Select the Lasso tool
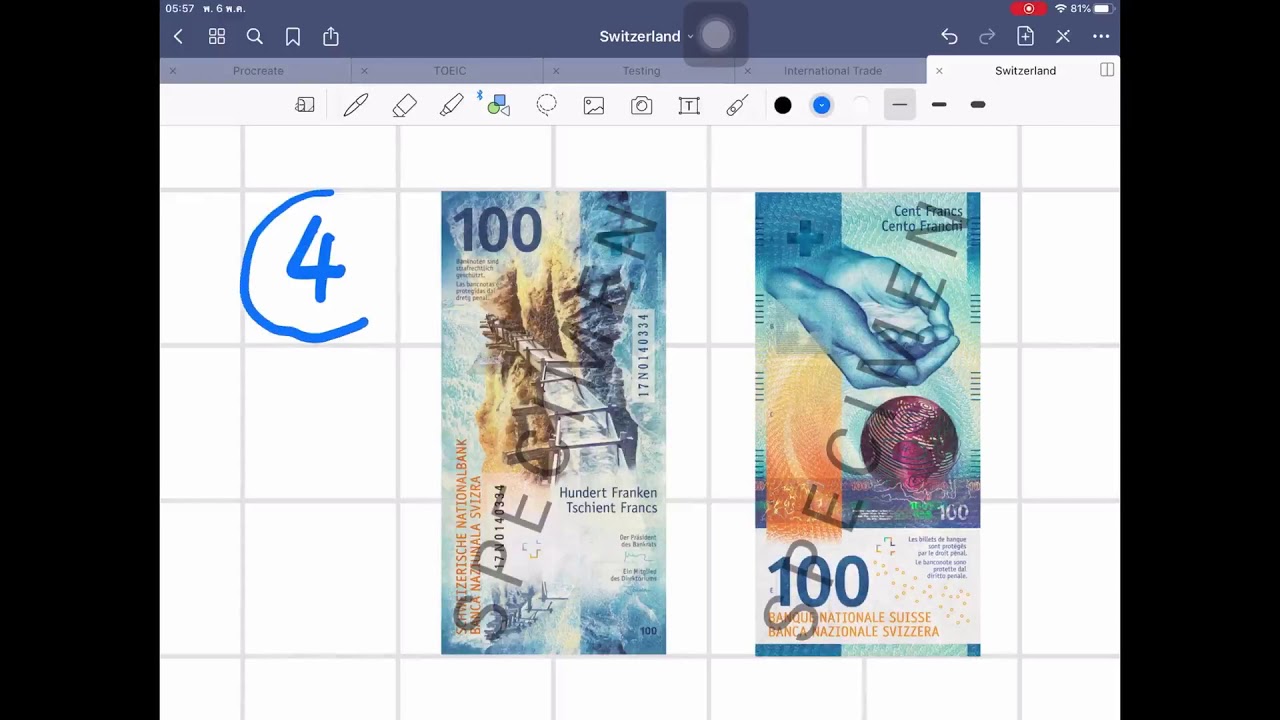 coord(546,105)
